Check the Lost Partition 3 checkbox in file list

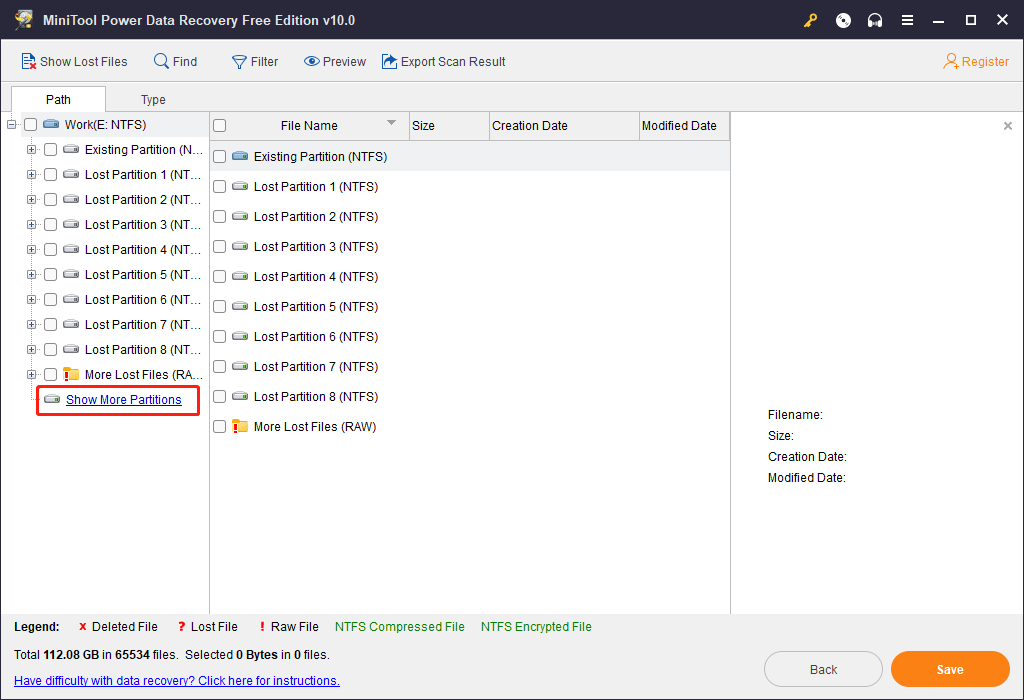[x=220, y=247]
